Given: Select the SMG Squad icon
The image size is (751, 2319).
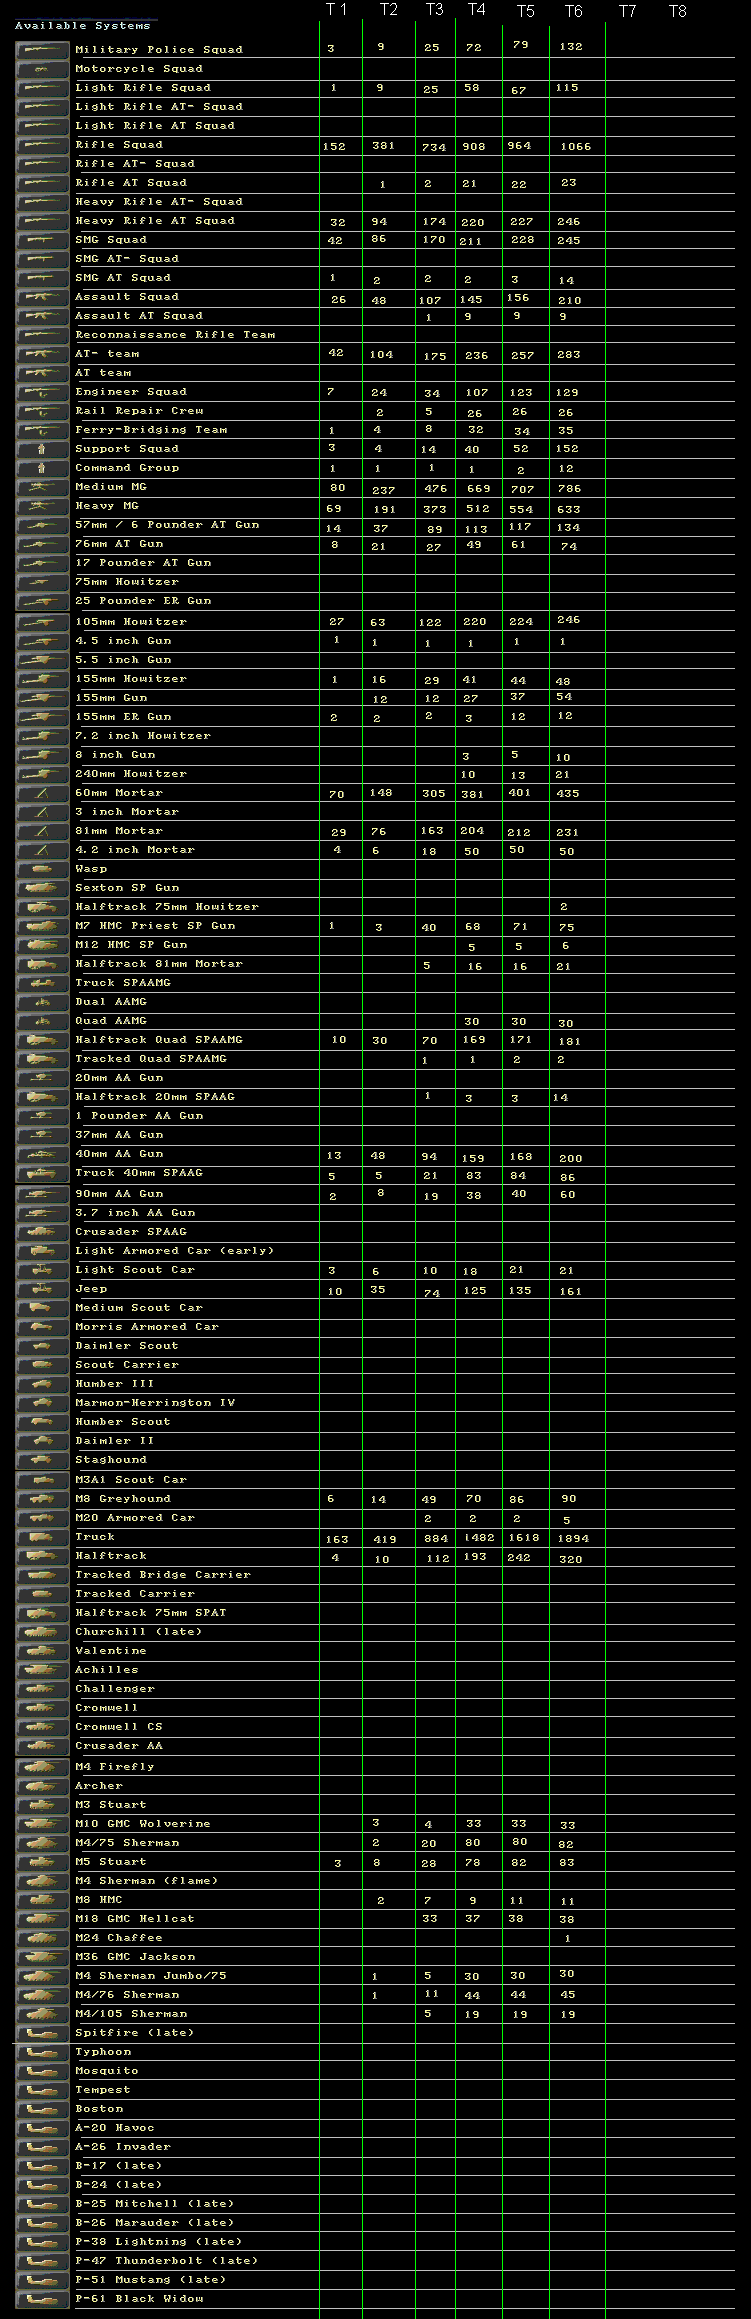Looking at the screenshot, I should (42, 239).
